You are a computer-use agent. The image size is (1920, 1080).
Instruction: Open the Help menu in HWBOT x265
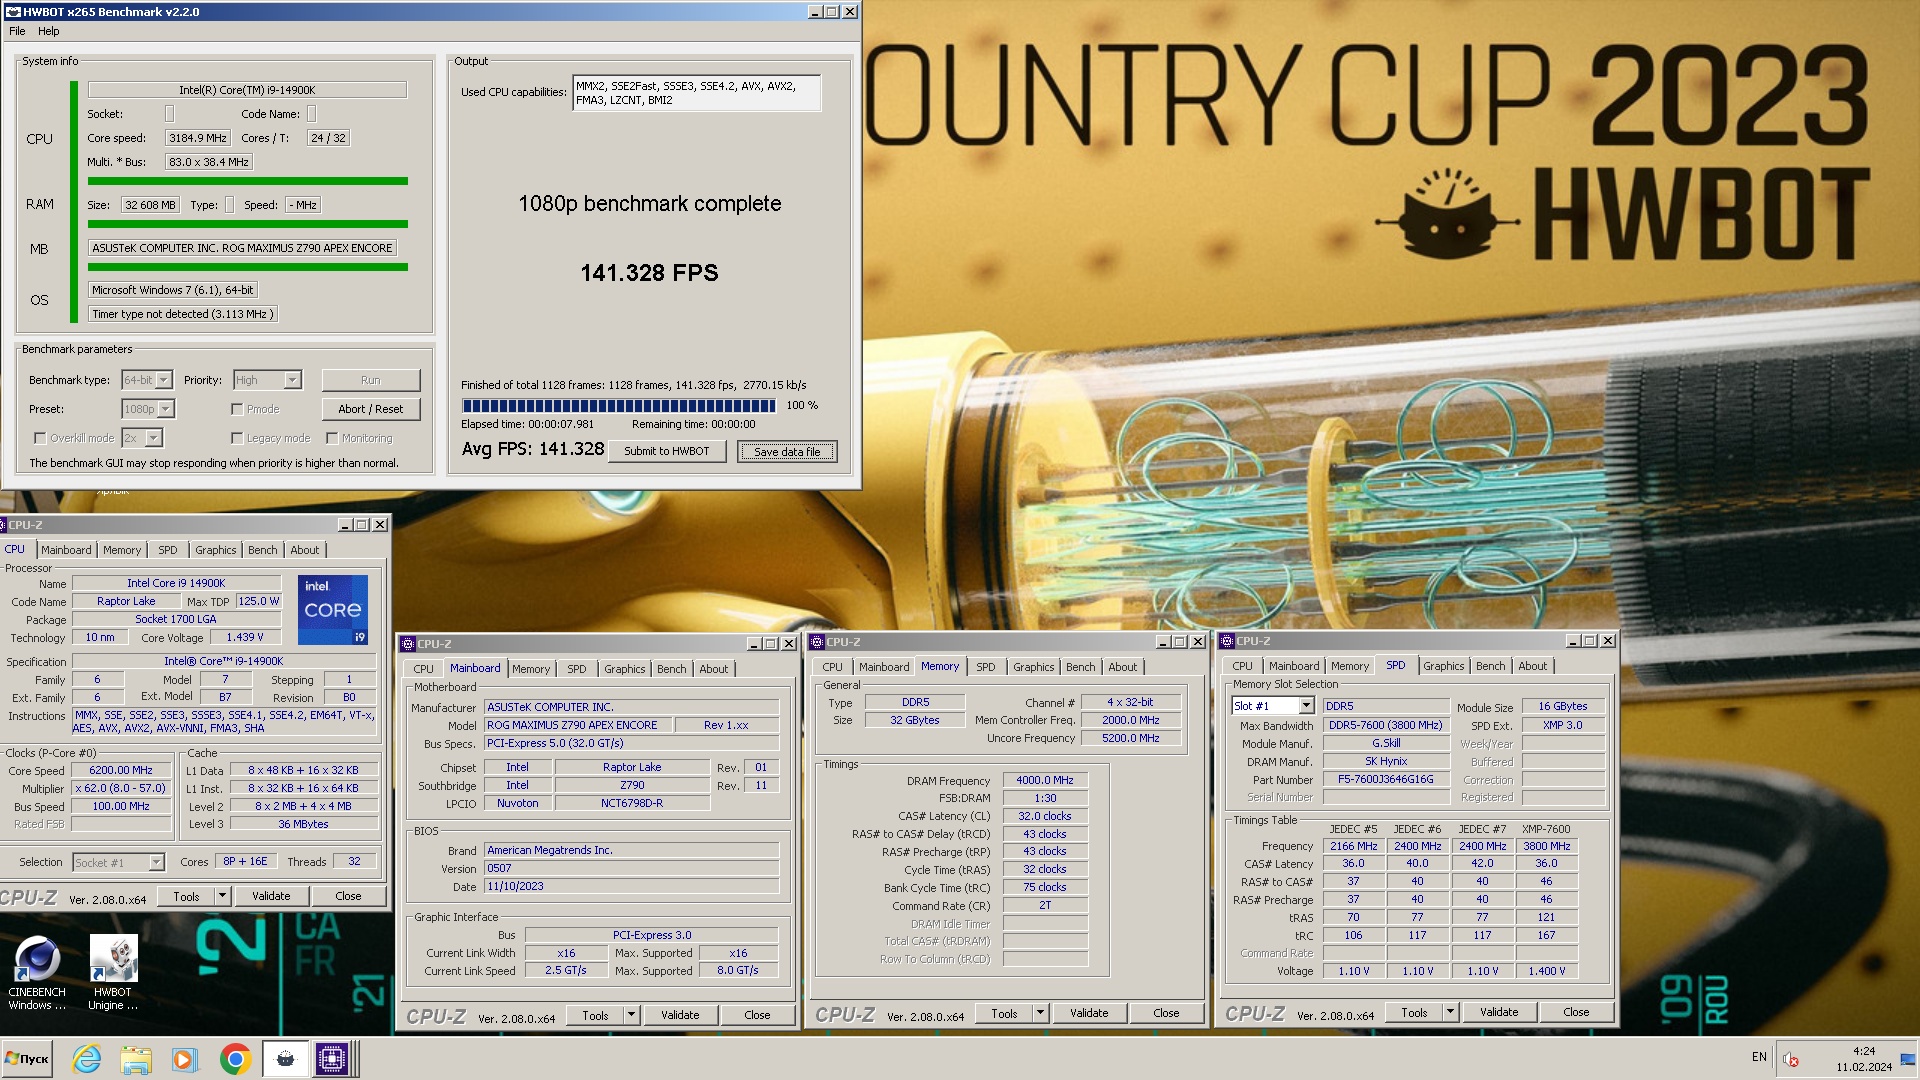49,31
